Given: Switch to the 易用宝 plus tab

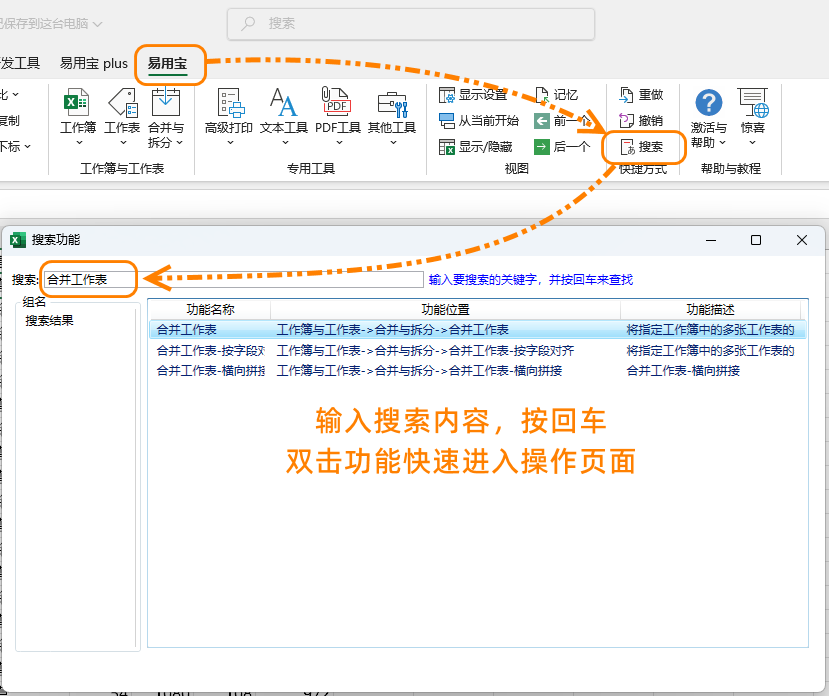Looking at the screenshot, I should [94, 63].
